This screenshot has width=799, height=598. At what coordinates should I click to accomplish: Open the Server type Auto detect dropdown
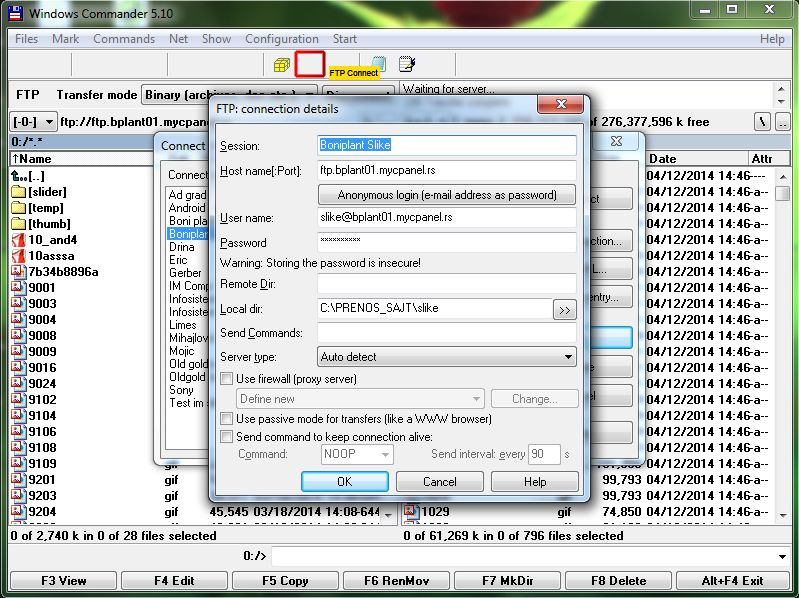point(446,357)
